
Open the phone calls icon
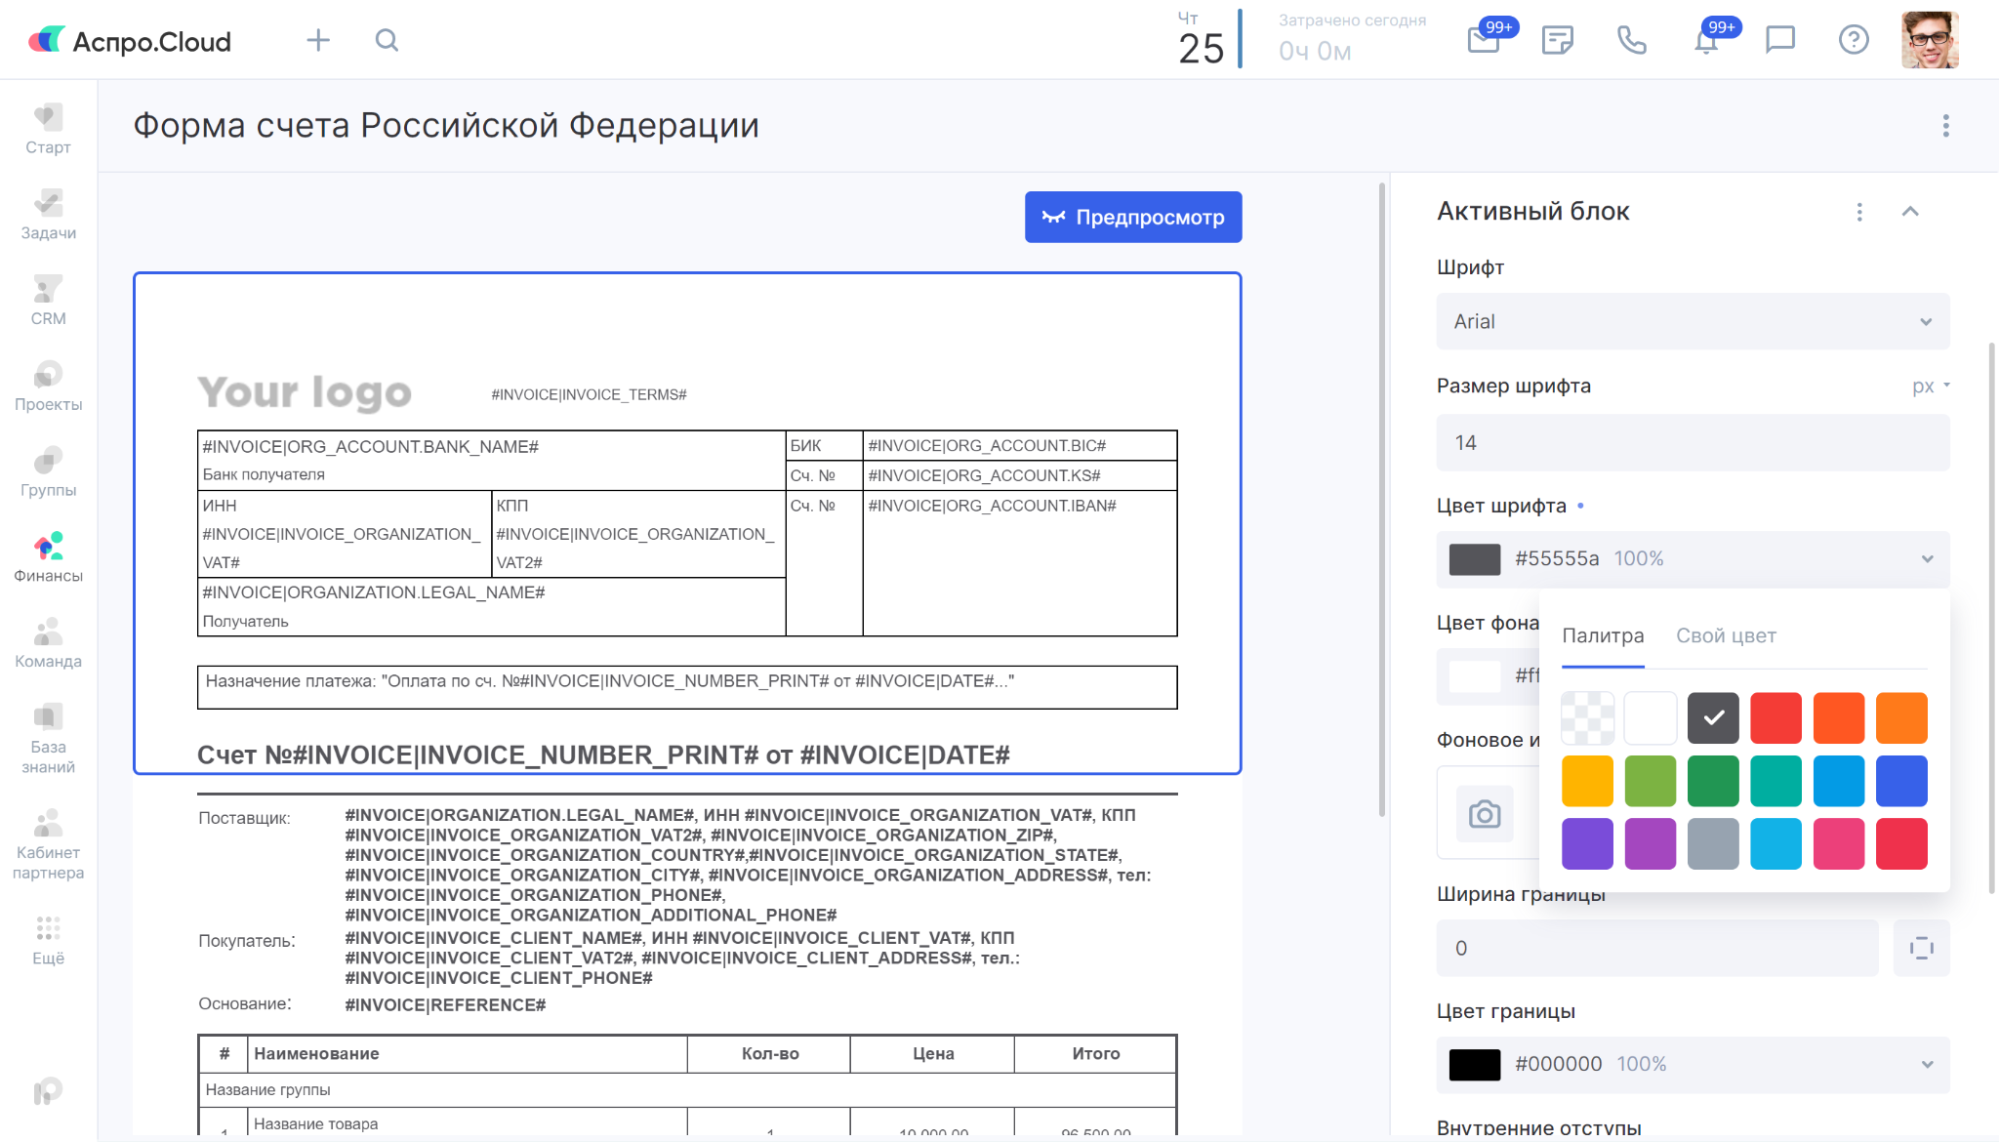(x=1632, y=40)
